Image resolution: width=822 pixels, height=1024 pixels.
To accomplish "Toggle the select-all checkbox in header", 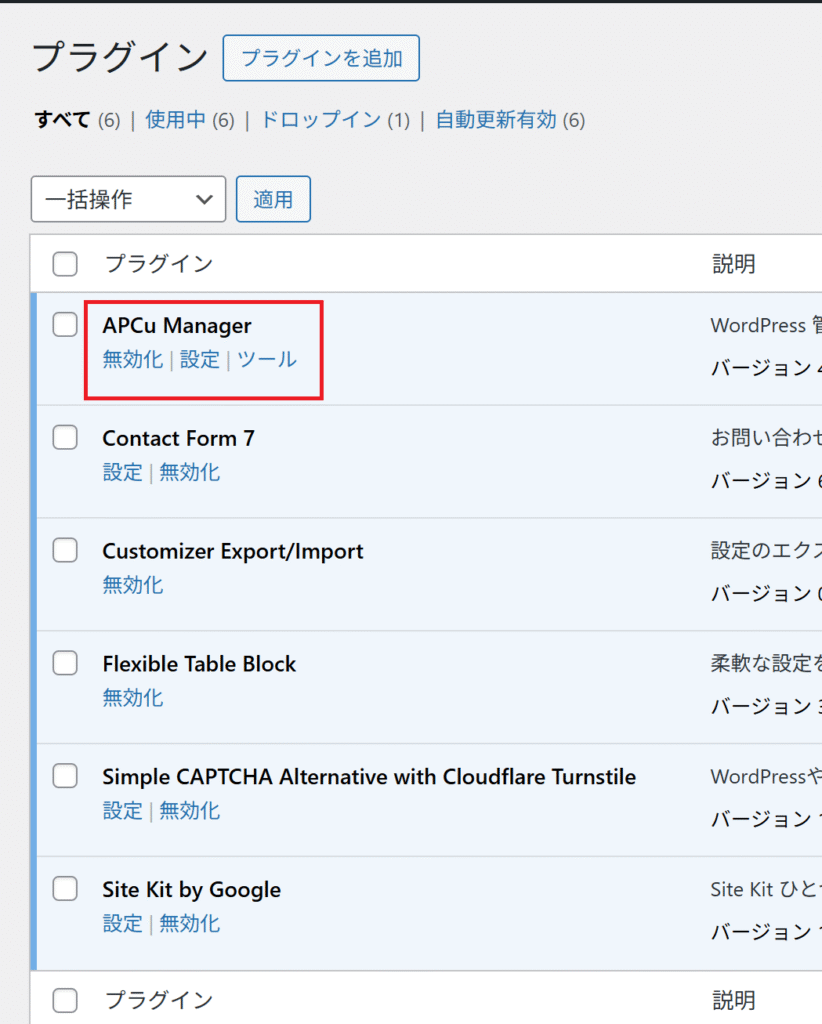I will click(x=65, y=264).
